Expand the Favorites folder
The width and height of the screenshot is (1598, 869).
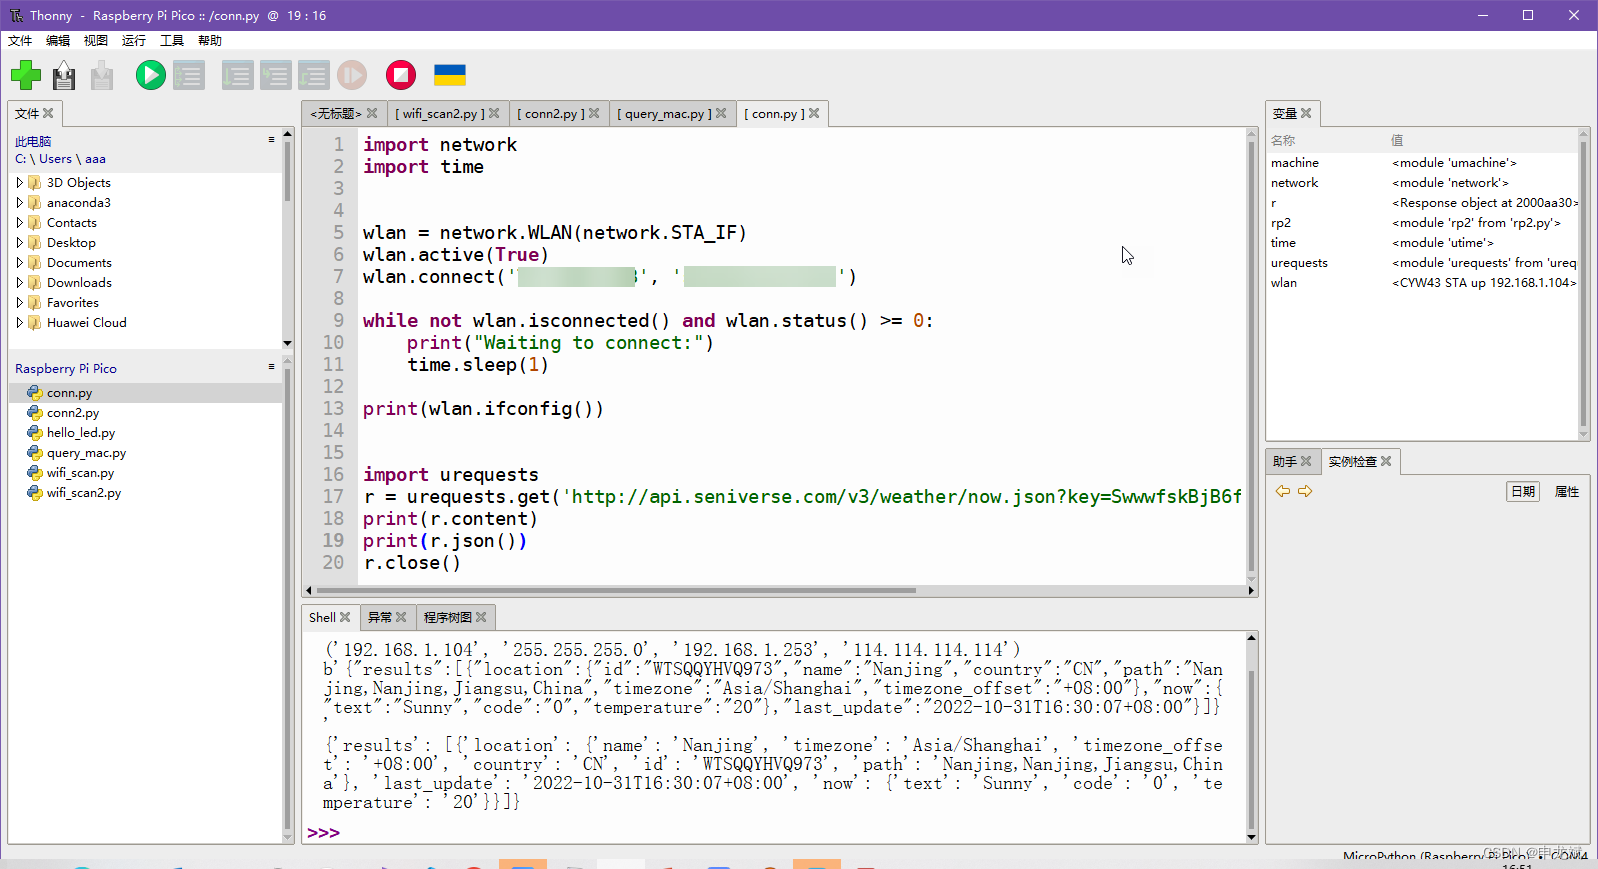click(x=19, y=303)
